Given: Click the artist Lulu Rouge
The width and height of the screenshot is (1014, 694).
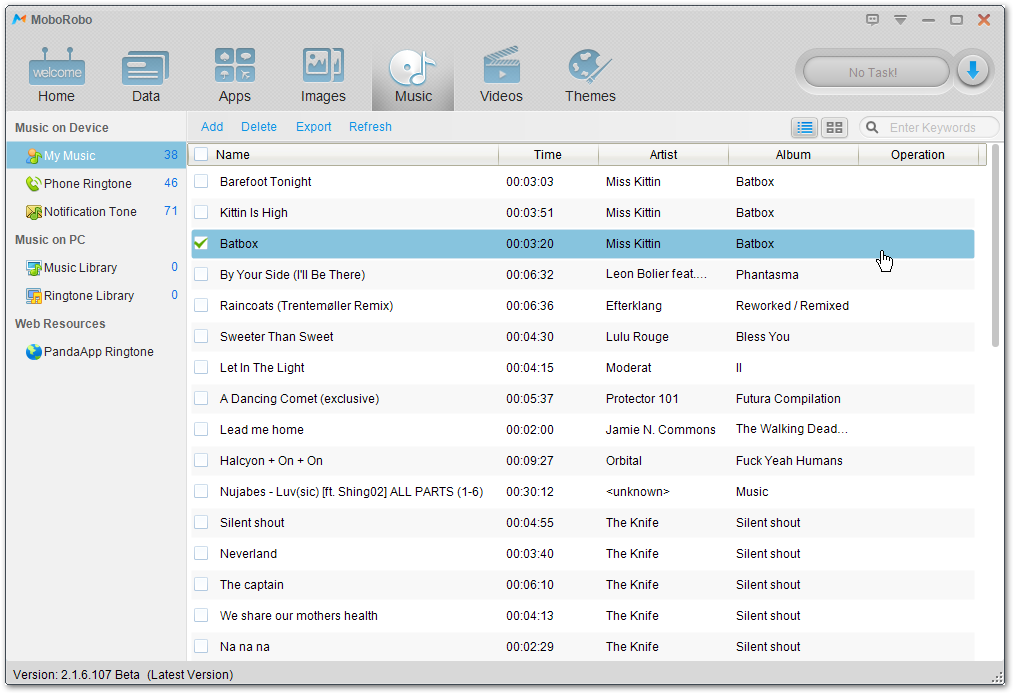Looking at the screenshot, I should pos(637,336).
